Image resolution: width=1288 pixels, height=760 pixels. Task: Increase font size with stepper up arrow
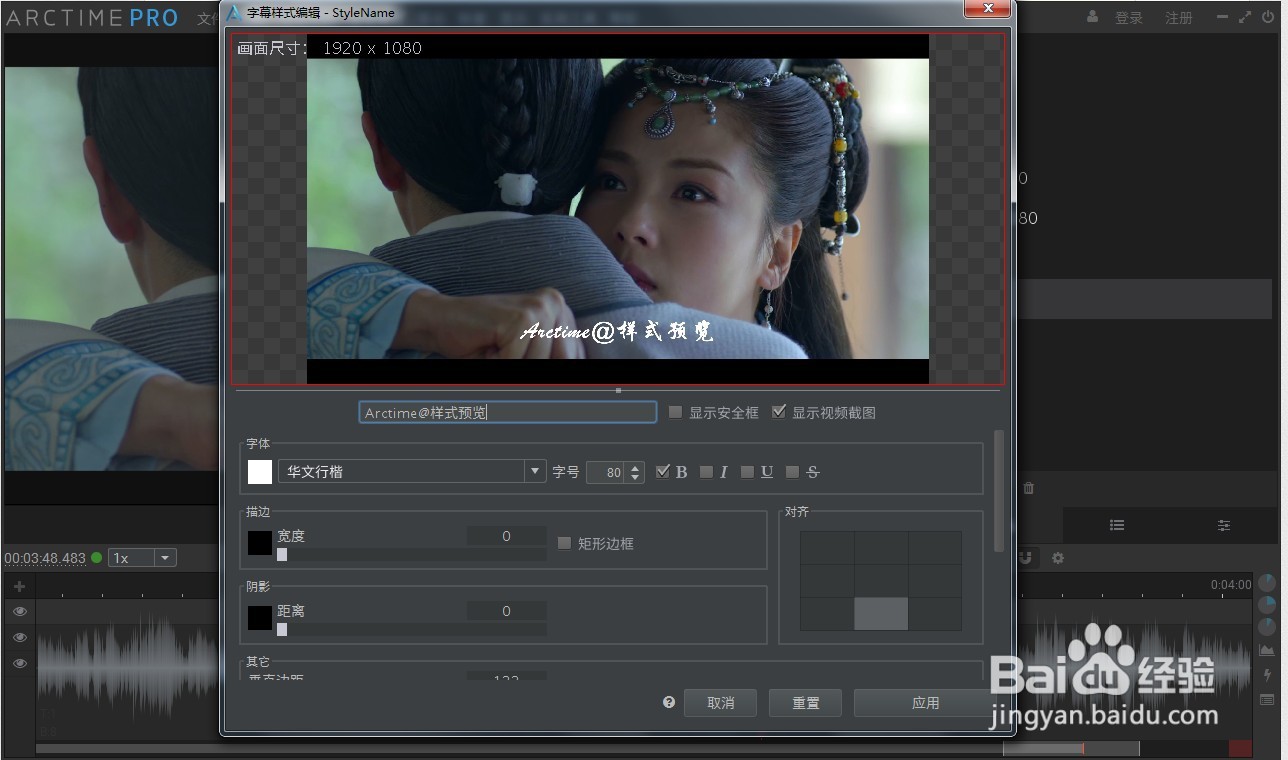coord(635,467)
